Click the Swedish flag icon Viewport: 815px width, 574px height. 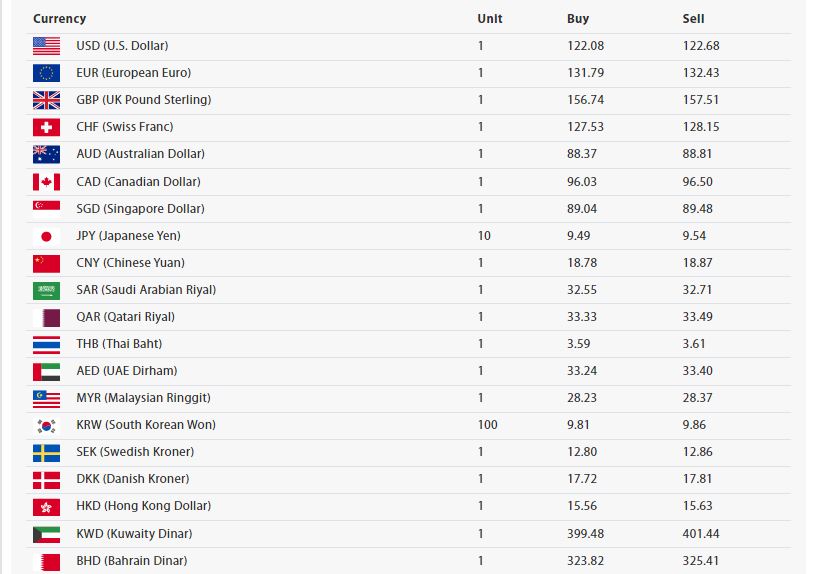pos(46,453)
